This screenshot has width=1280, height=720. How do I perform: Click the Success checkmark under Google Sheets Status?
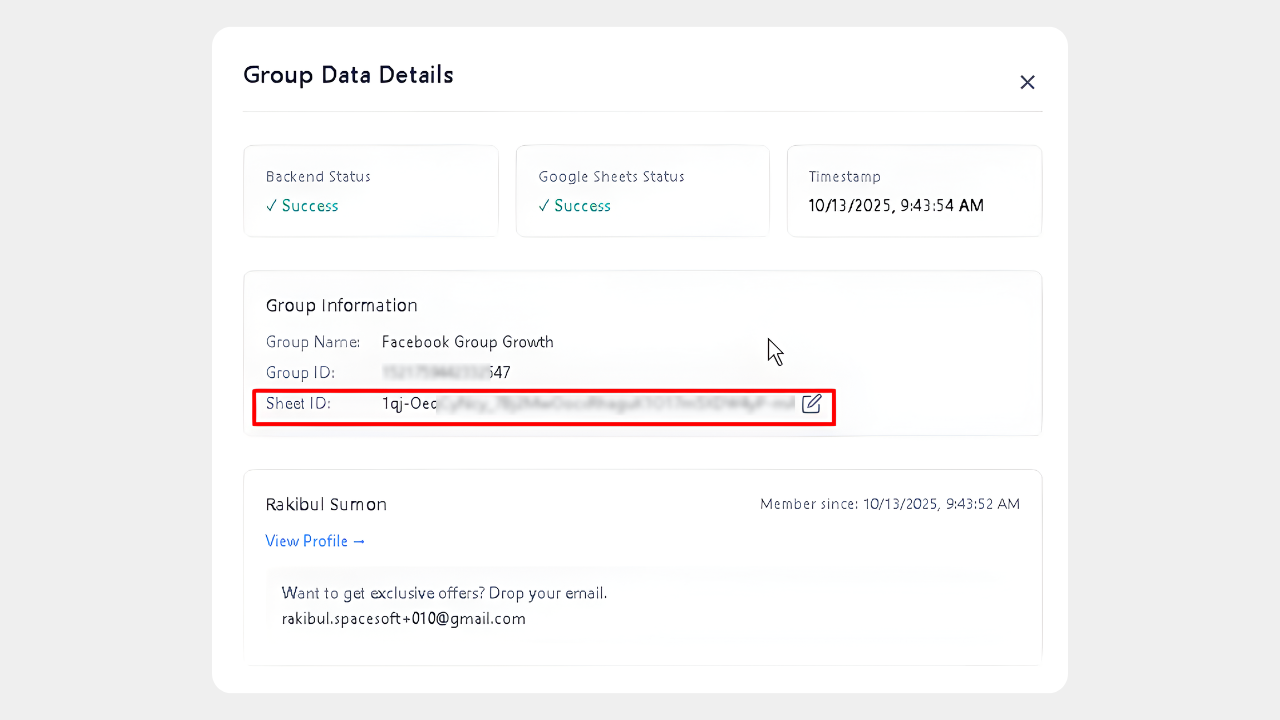click(574, 206)
